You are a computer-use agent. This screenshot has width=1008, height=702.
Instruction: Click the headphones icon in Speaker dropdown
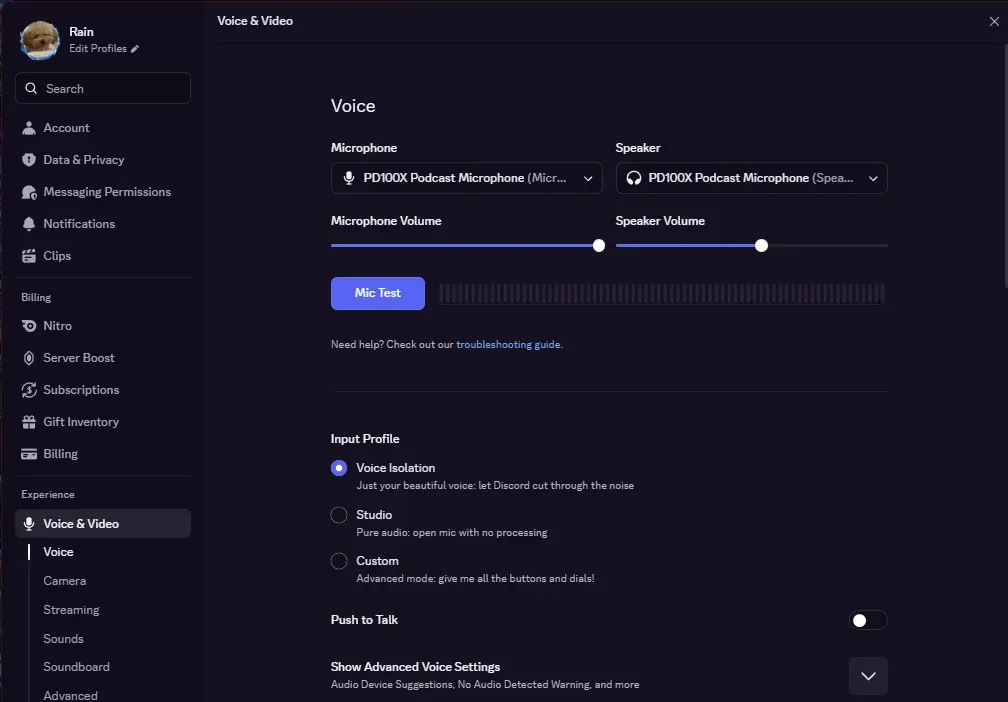(x=634, y=178)
